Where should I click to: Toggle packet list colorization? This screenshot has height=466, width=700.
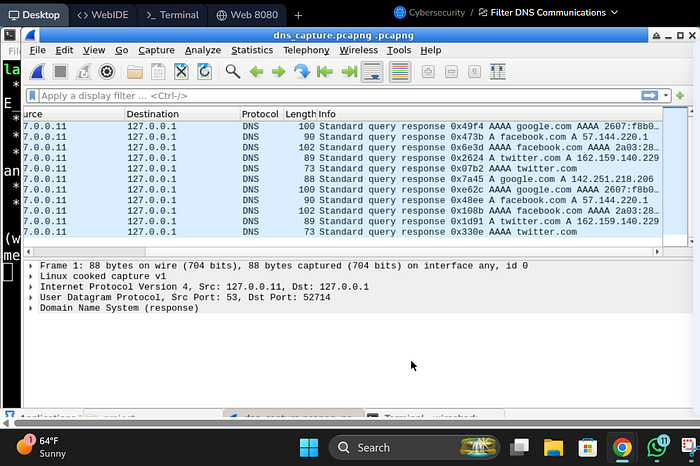pyautogui.click(x=400, y=72)
